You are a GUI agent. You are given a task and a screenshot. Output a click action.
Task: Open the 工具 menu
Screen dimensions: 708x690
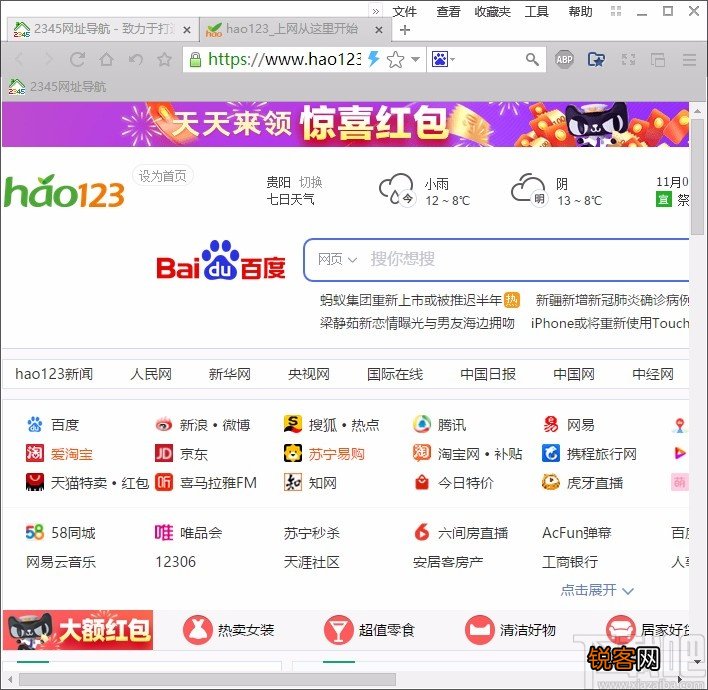(536, 11)
